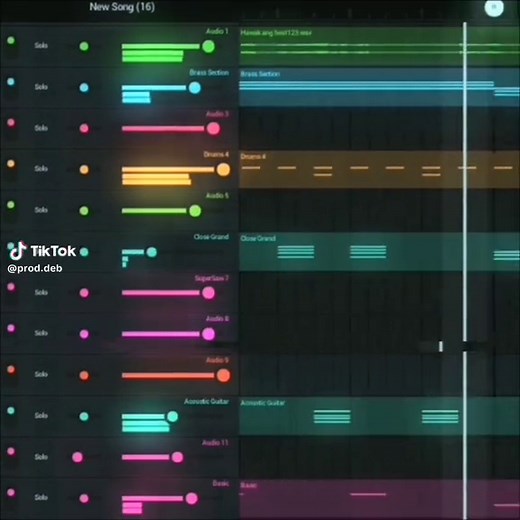Grab the Audio 8 volume fader knob
Viewport: 520px width, 520px height.
coord(209,334)
